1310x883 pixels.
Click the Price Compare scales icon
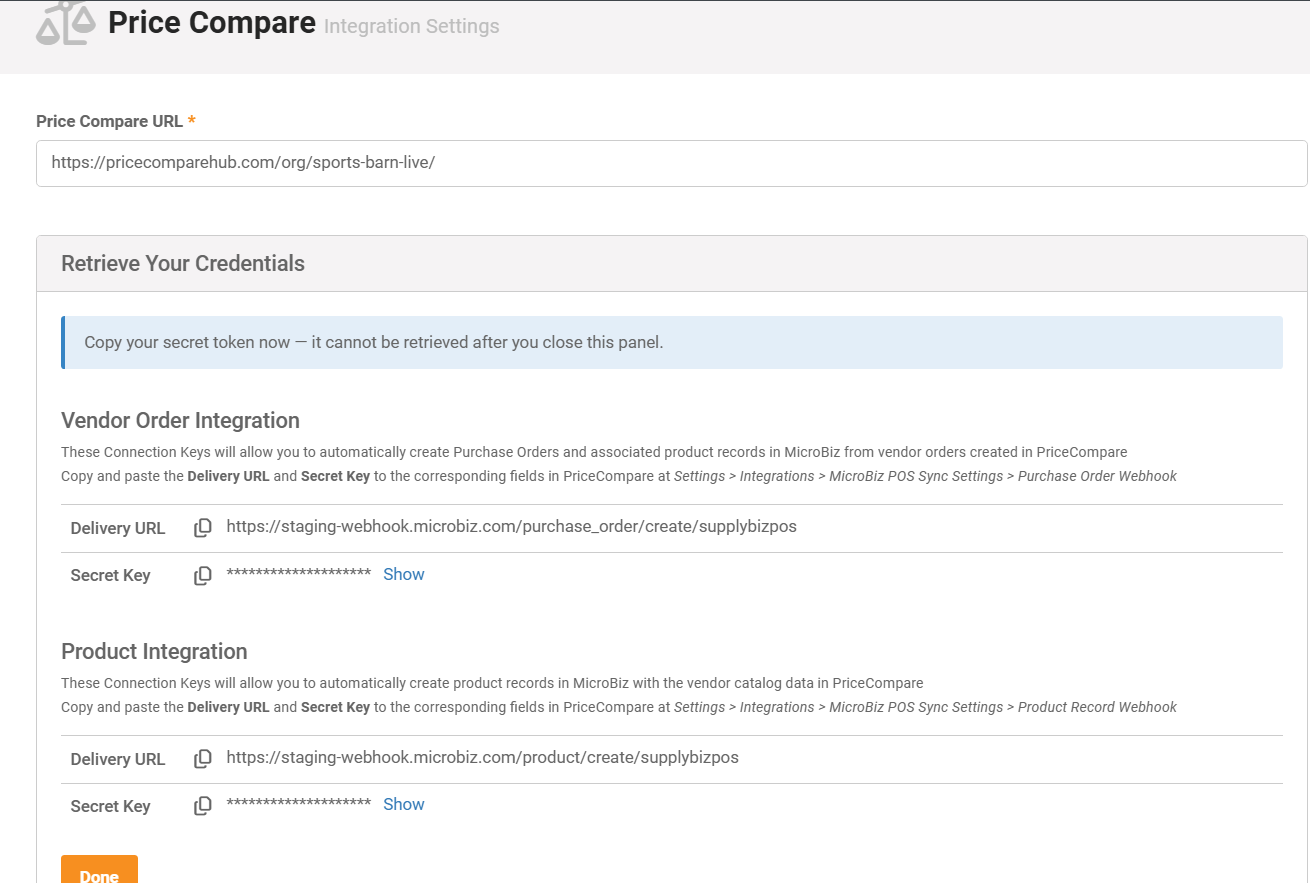click(x=66, y=22)
